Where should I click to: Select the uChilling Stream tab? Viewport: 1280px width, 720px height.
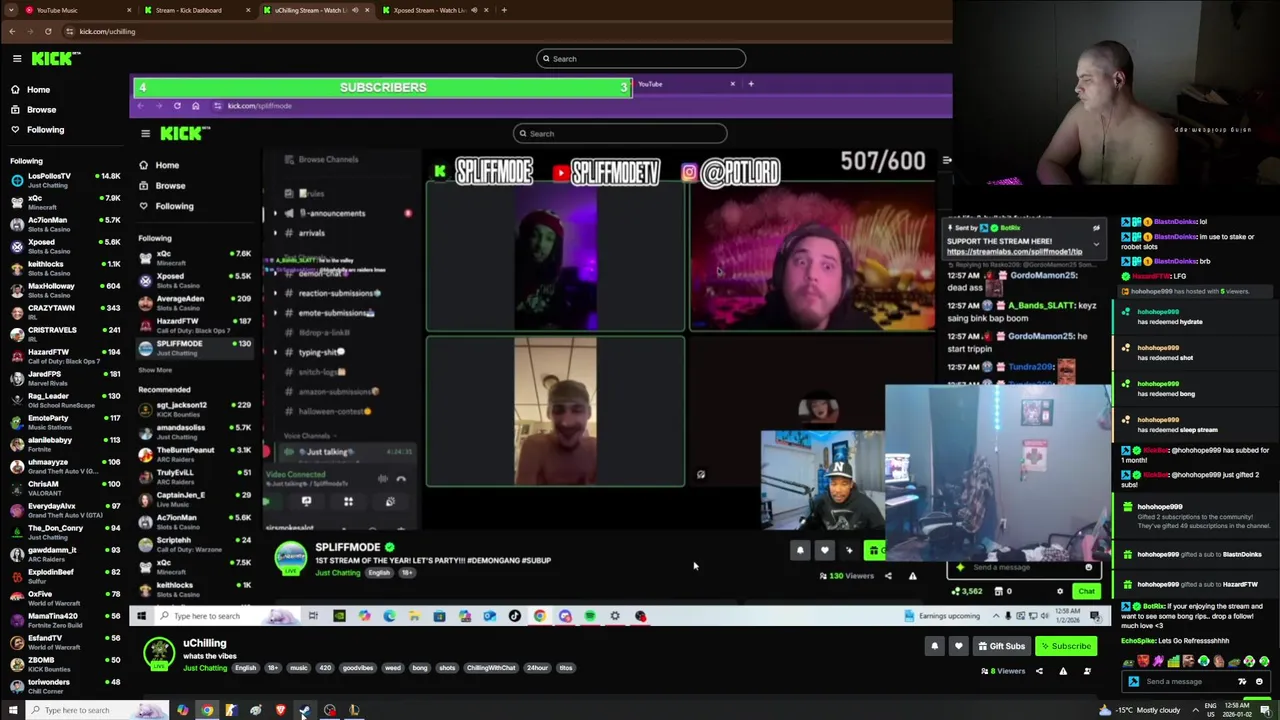(x=315, y=10)
